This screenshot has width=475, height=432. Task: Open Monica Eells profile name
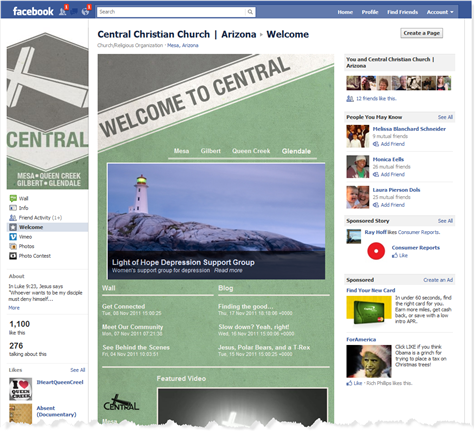coord(388,159)
